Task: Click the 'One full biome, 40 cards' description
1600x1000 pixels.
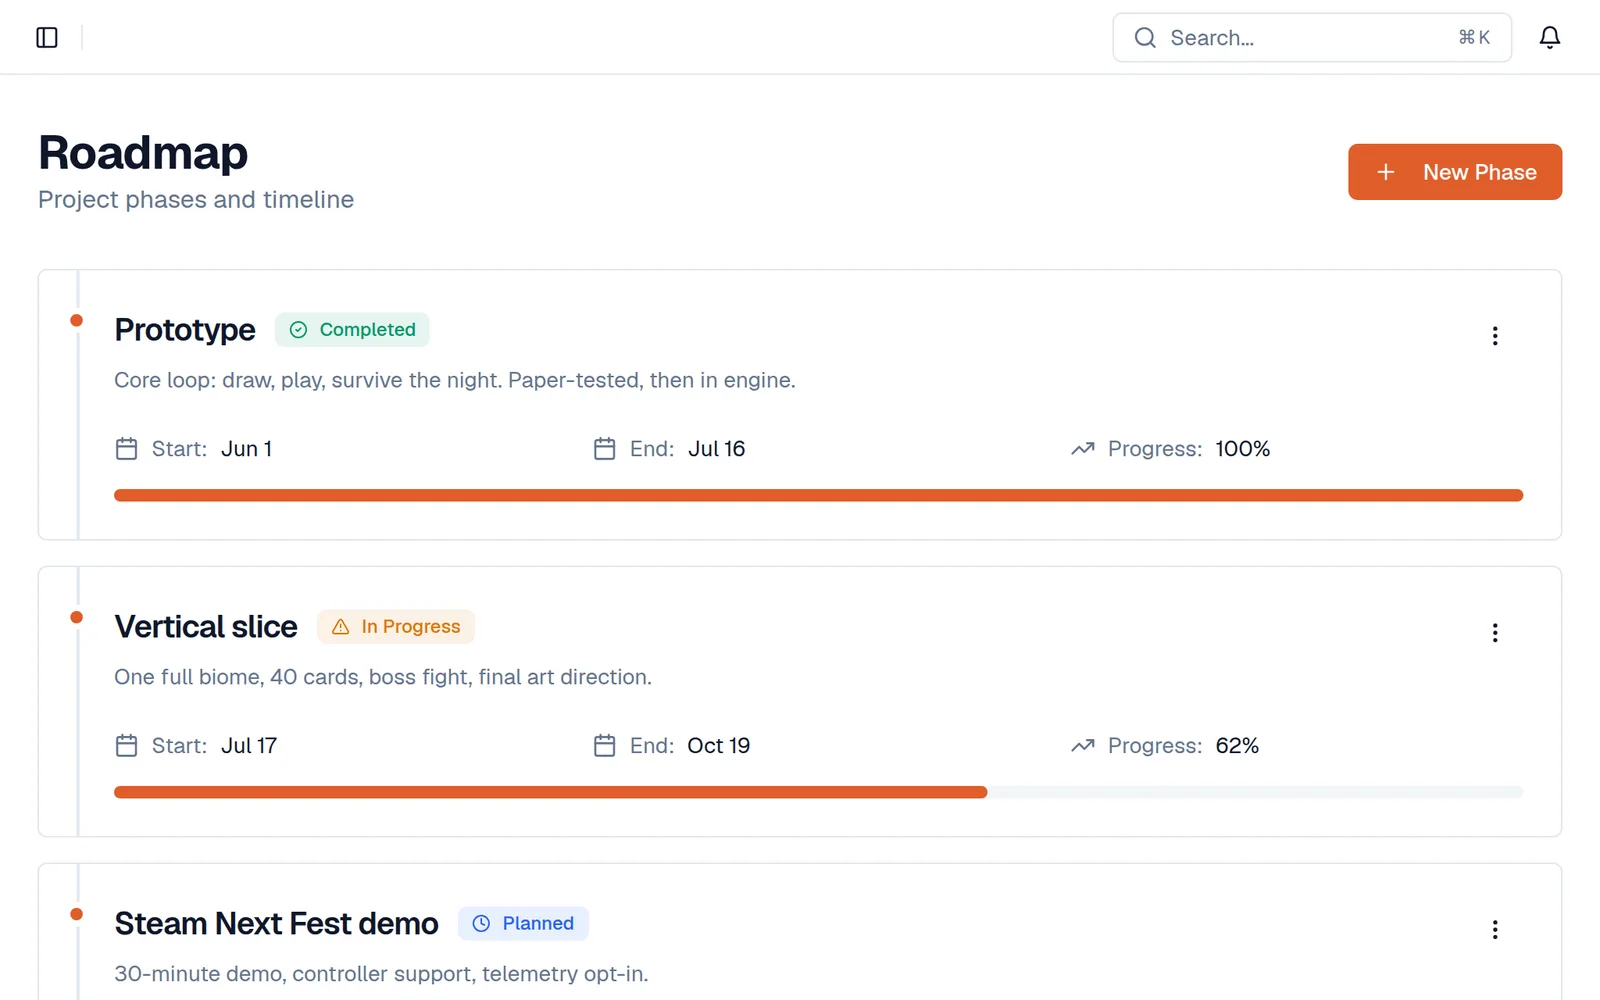Action: coord(383,677)
